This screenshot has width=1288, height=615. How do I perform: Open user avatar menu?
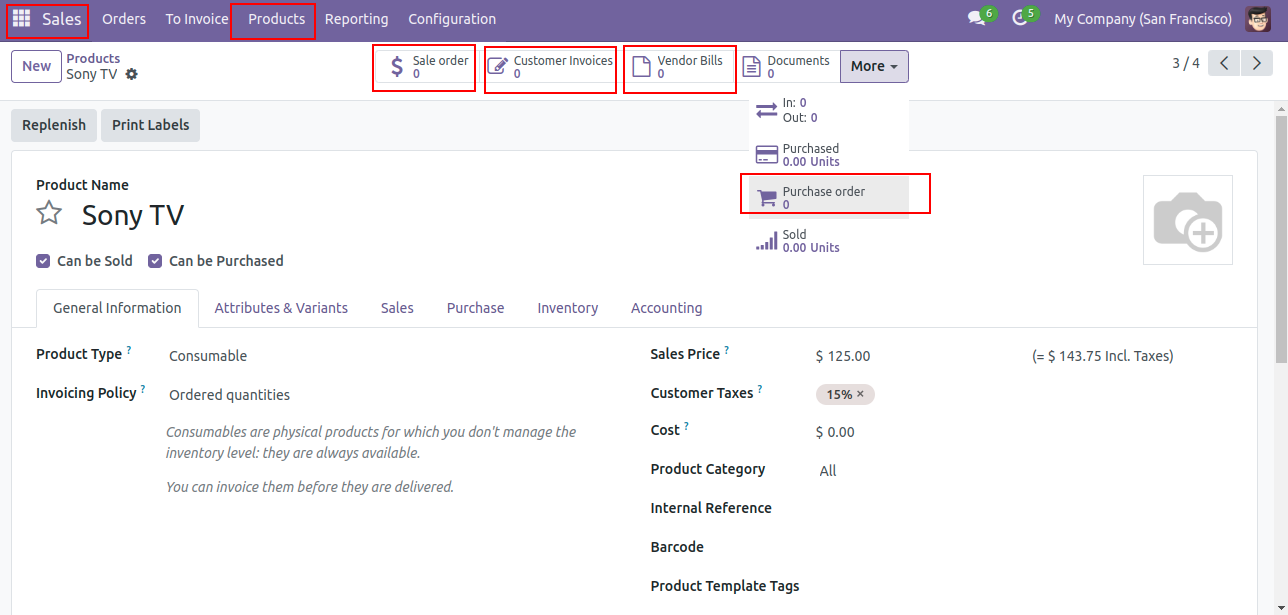[x=1258, y=19]
